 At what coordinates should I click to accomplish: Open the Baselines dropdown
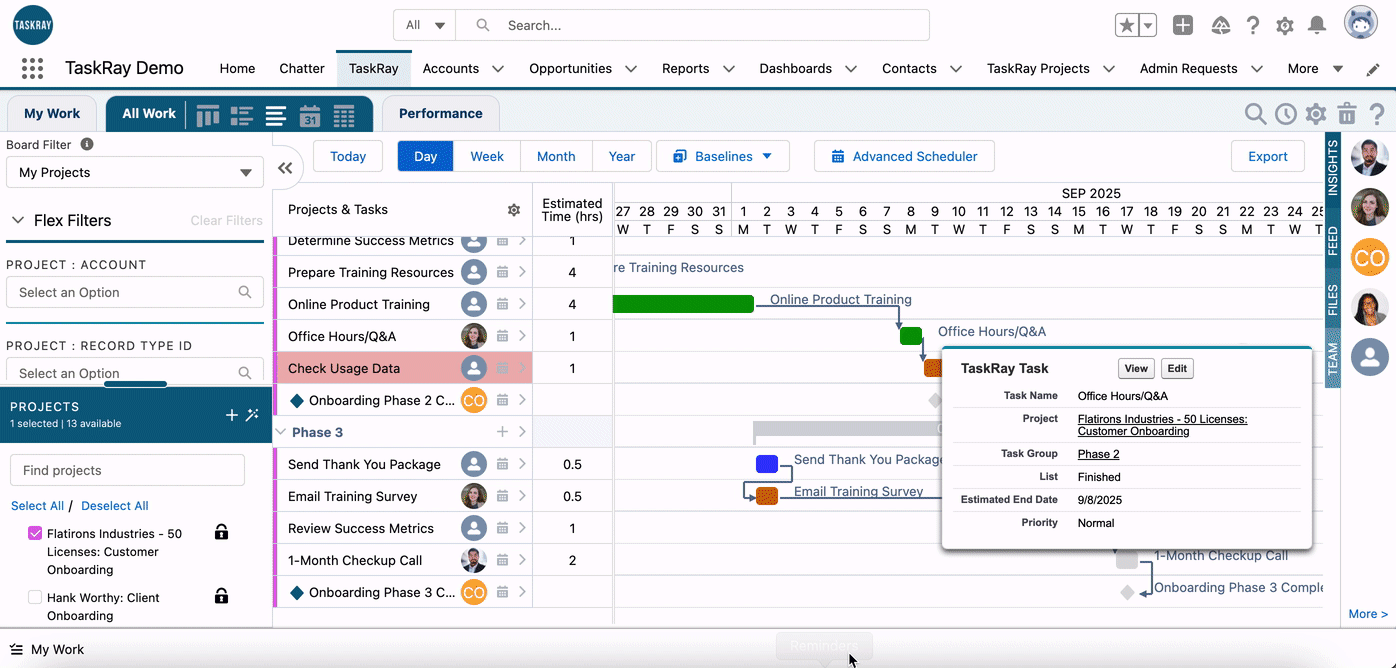pos(723,156)
